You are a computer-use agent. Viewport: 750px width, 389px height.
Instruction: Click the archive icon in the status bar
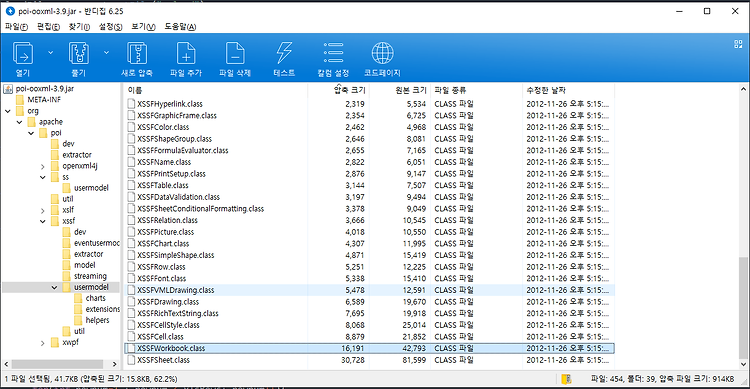[x=566, y=379]
